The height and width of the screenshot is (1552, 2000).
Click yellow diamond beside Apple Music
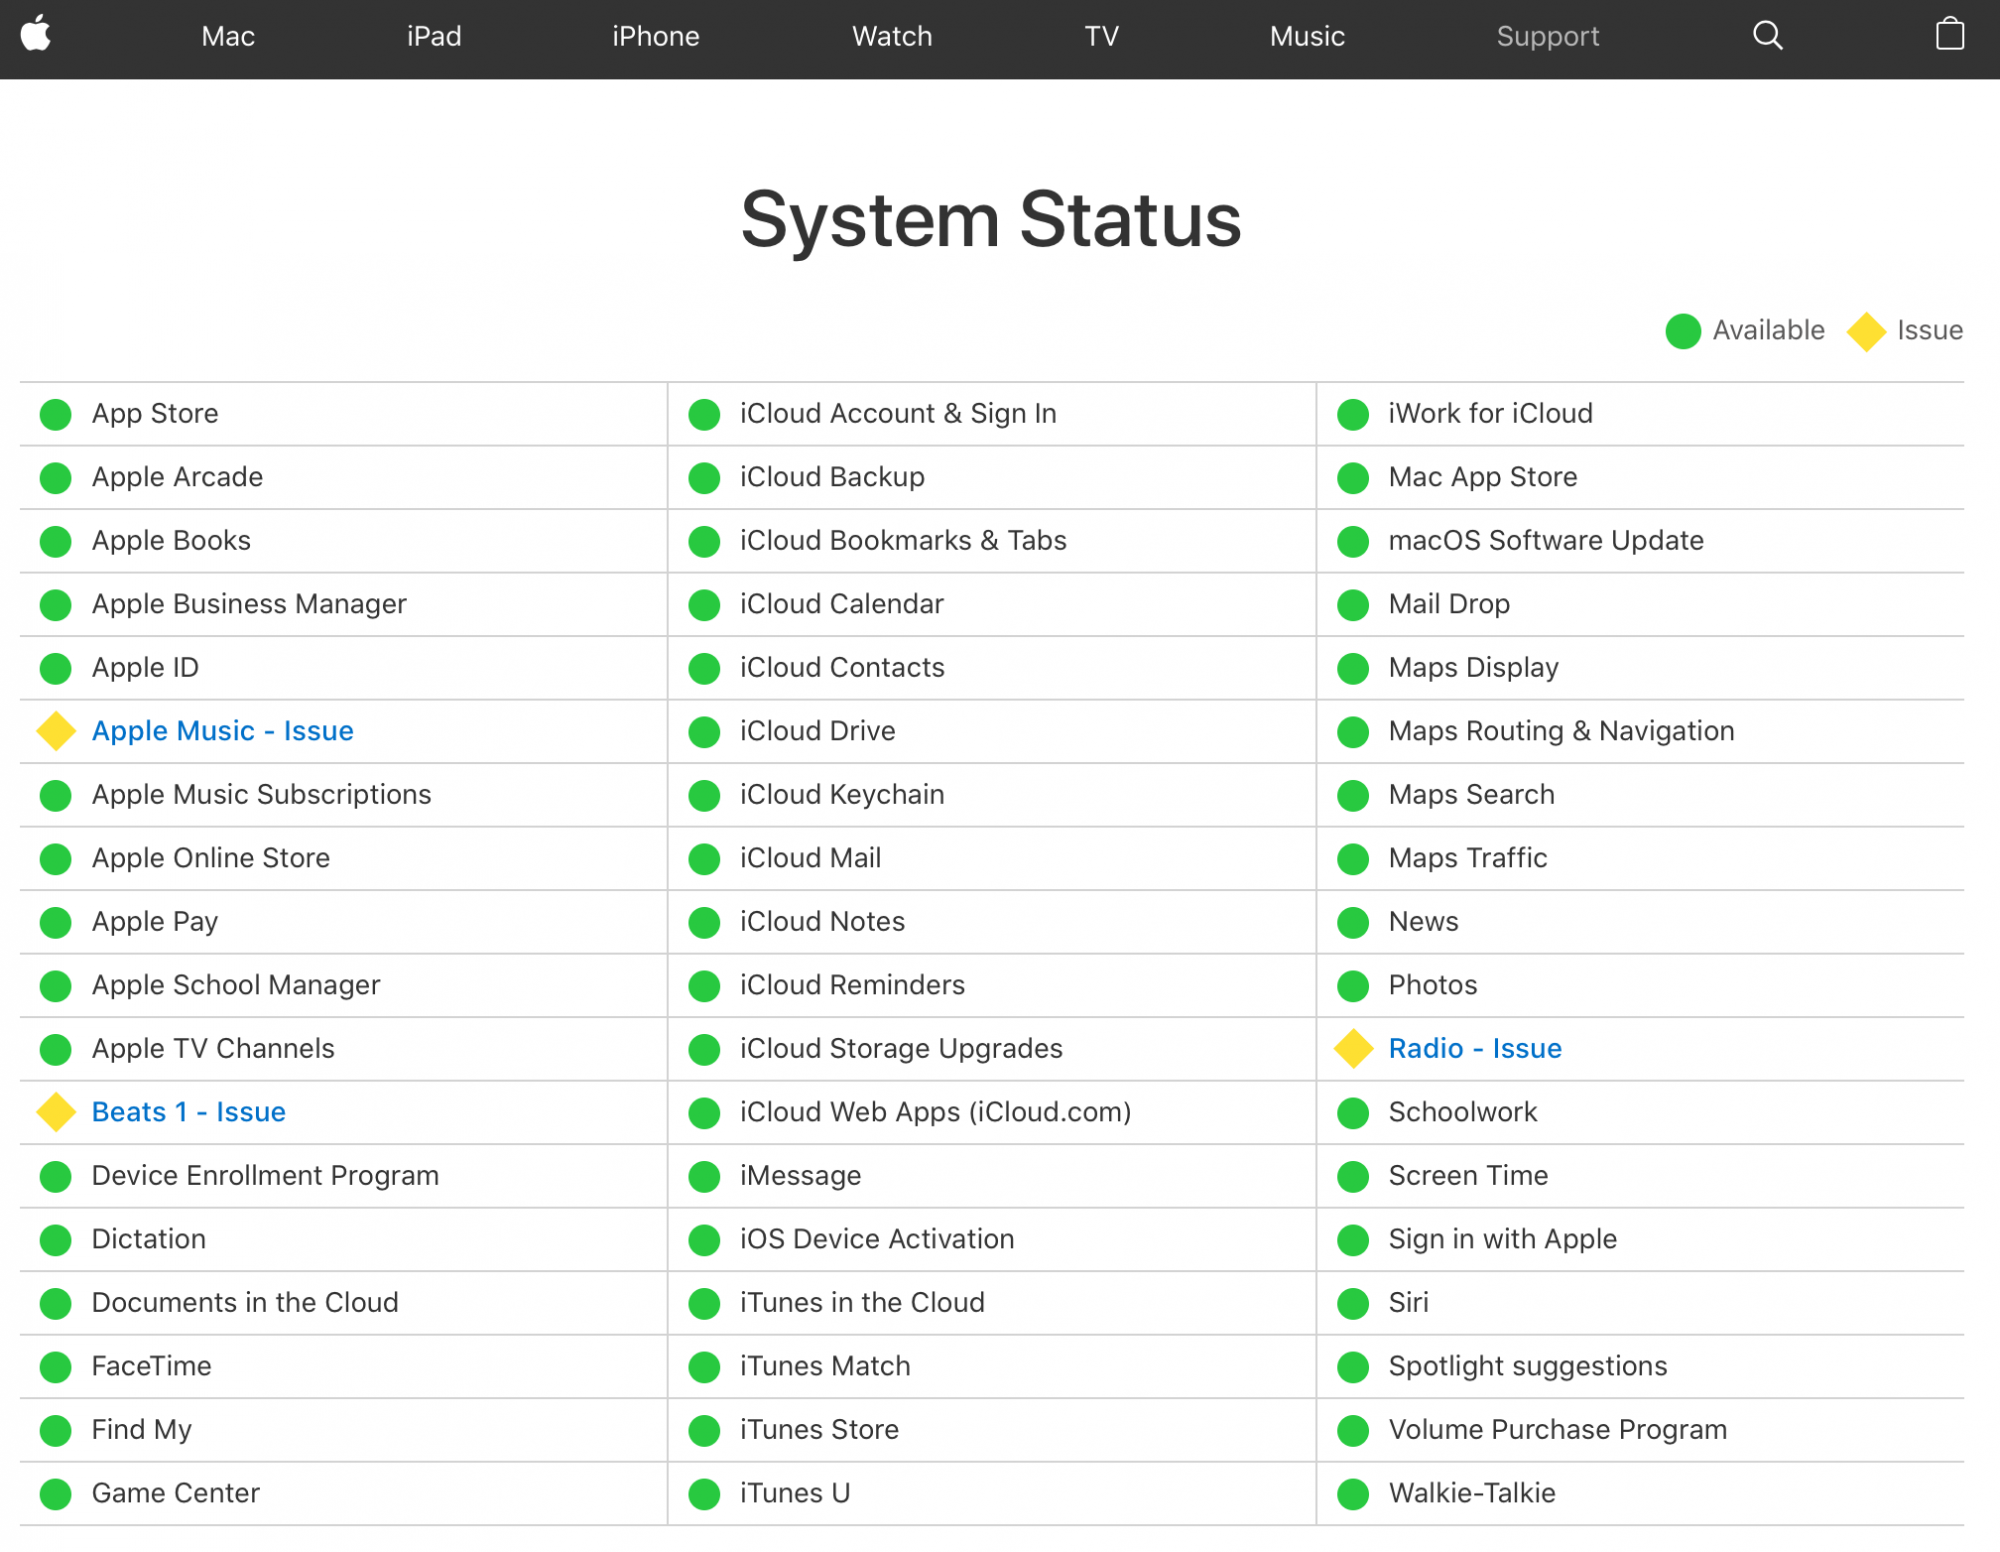tap(56, 731)
